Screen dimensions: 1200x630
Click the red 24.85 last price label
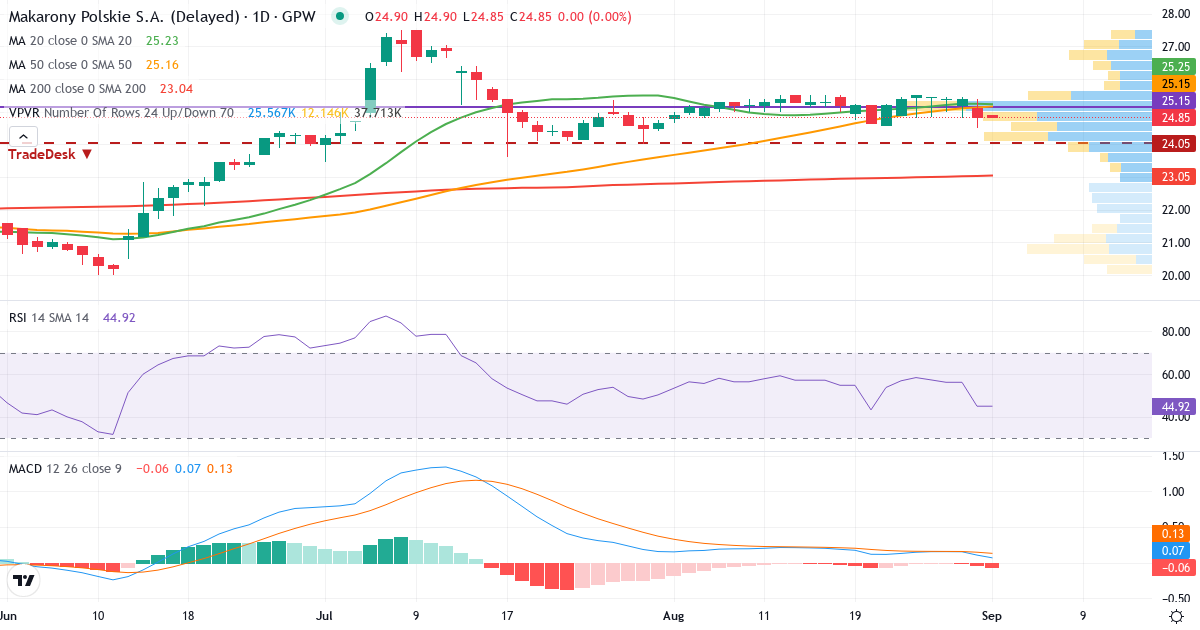pyautogui.click(x=1175, y=118)
